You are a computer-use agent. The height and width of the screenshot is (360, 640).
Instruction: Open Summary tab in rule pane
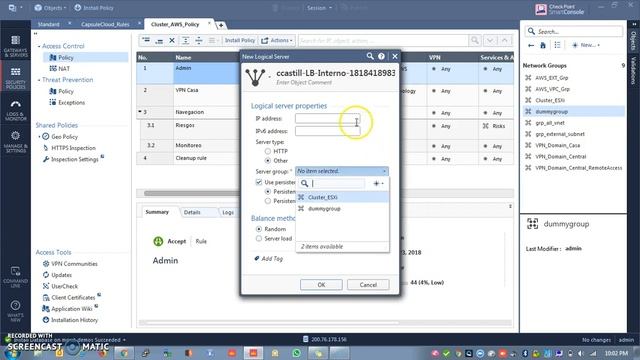pos(157,212)
